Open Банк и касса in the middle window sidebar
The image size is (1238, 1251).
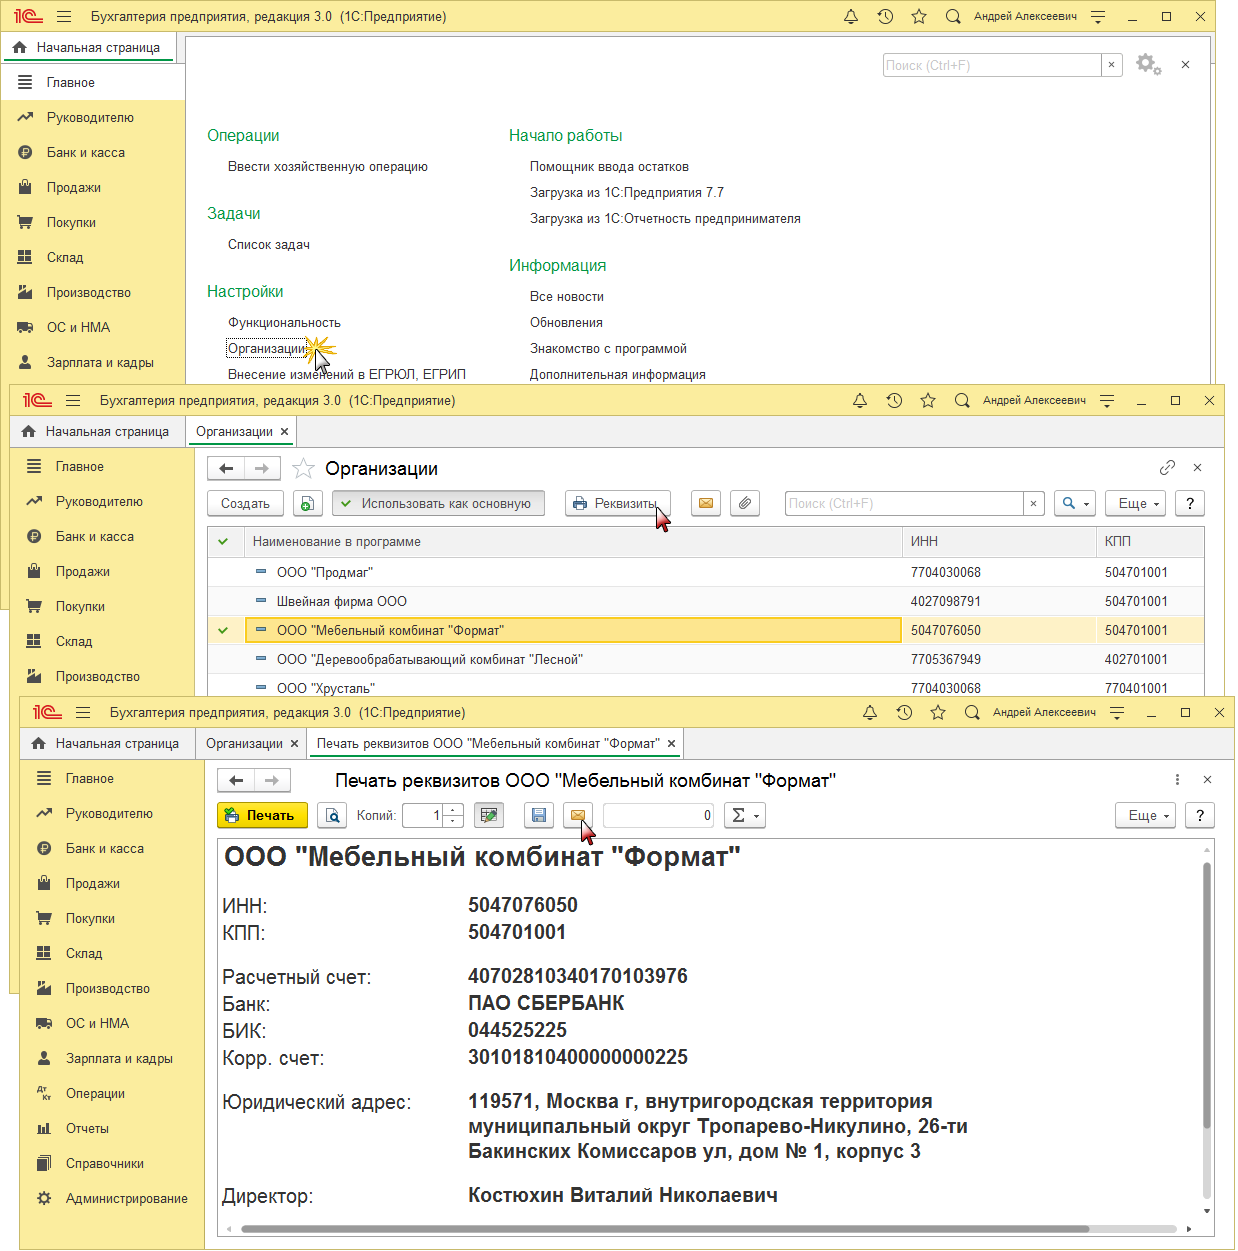pyautogui.click(x=95, y=536)
